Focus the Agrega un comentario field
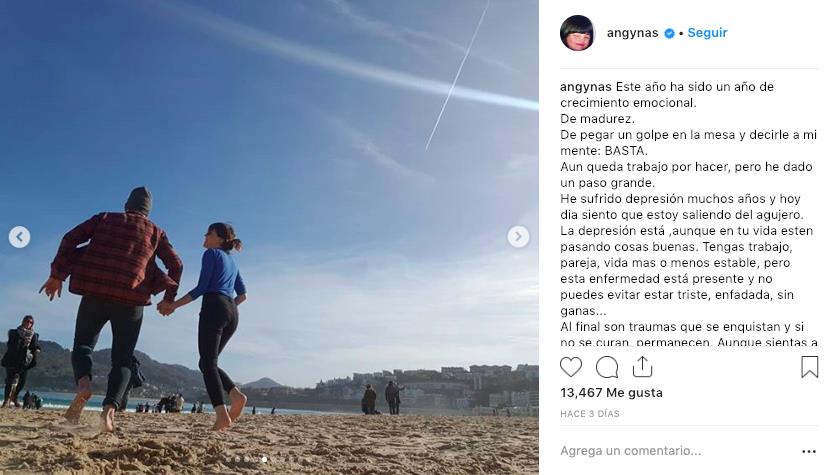Image resolution: width=839 pixels, height=475 pixels. tap(675, 451)
